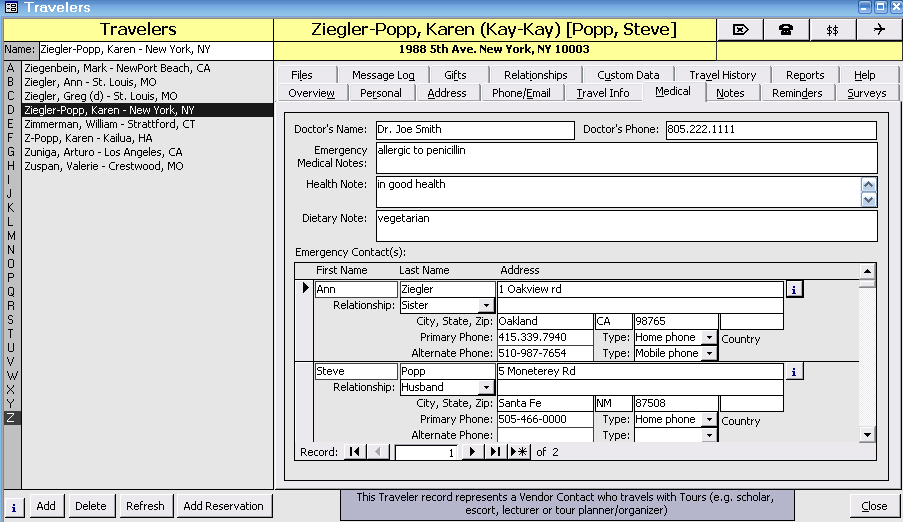This screenshot has height=522, width=903.
Task: Click the info icon left of Add
Action: 14,506
